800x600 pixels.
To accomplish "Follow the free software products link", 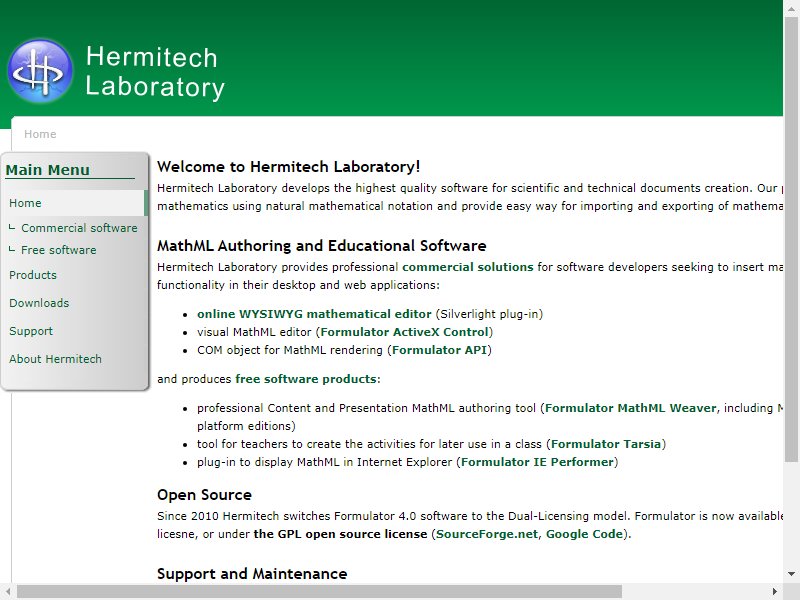I will (x=306, y=379).
